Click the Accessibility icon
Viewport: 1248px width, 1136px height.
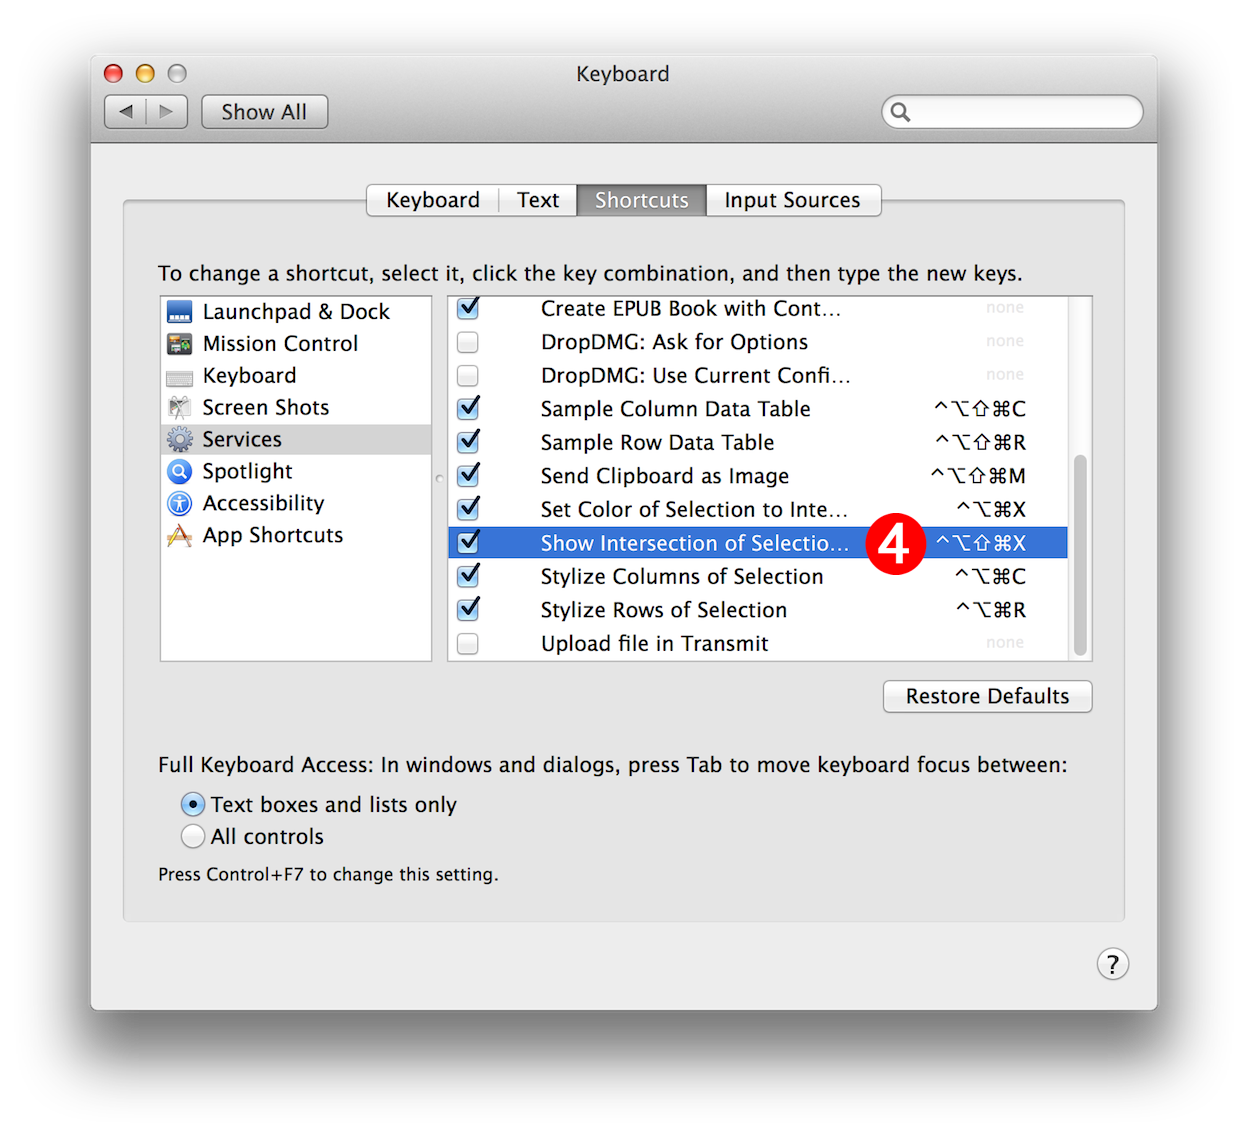click(x=180, y=504)
